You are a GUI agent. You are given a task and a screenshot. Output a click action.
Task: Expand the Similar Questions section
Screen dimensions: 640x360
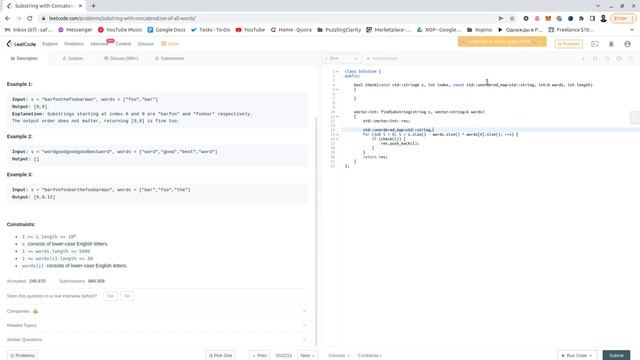click(x=156, y=340)
